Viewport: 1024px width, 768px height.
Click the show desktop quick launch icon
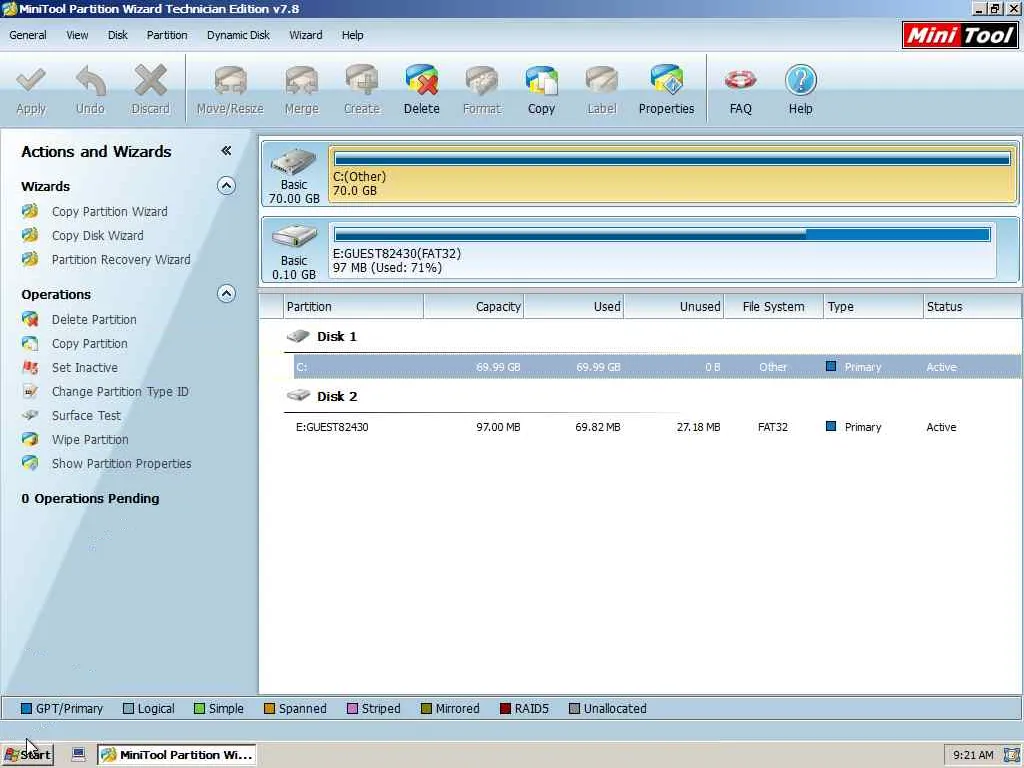[x=78, y=755]
